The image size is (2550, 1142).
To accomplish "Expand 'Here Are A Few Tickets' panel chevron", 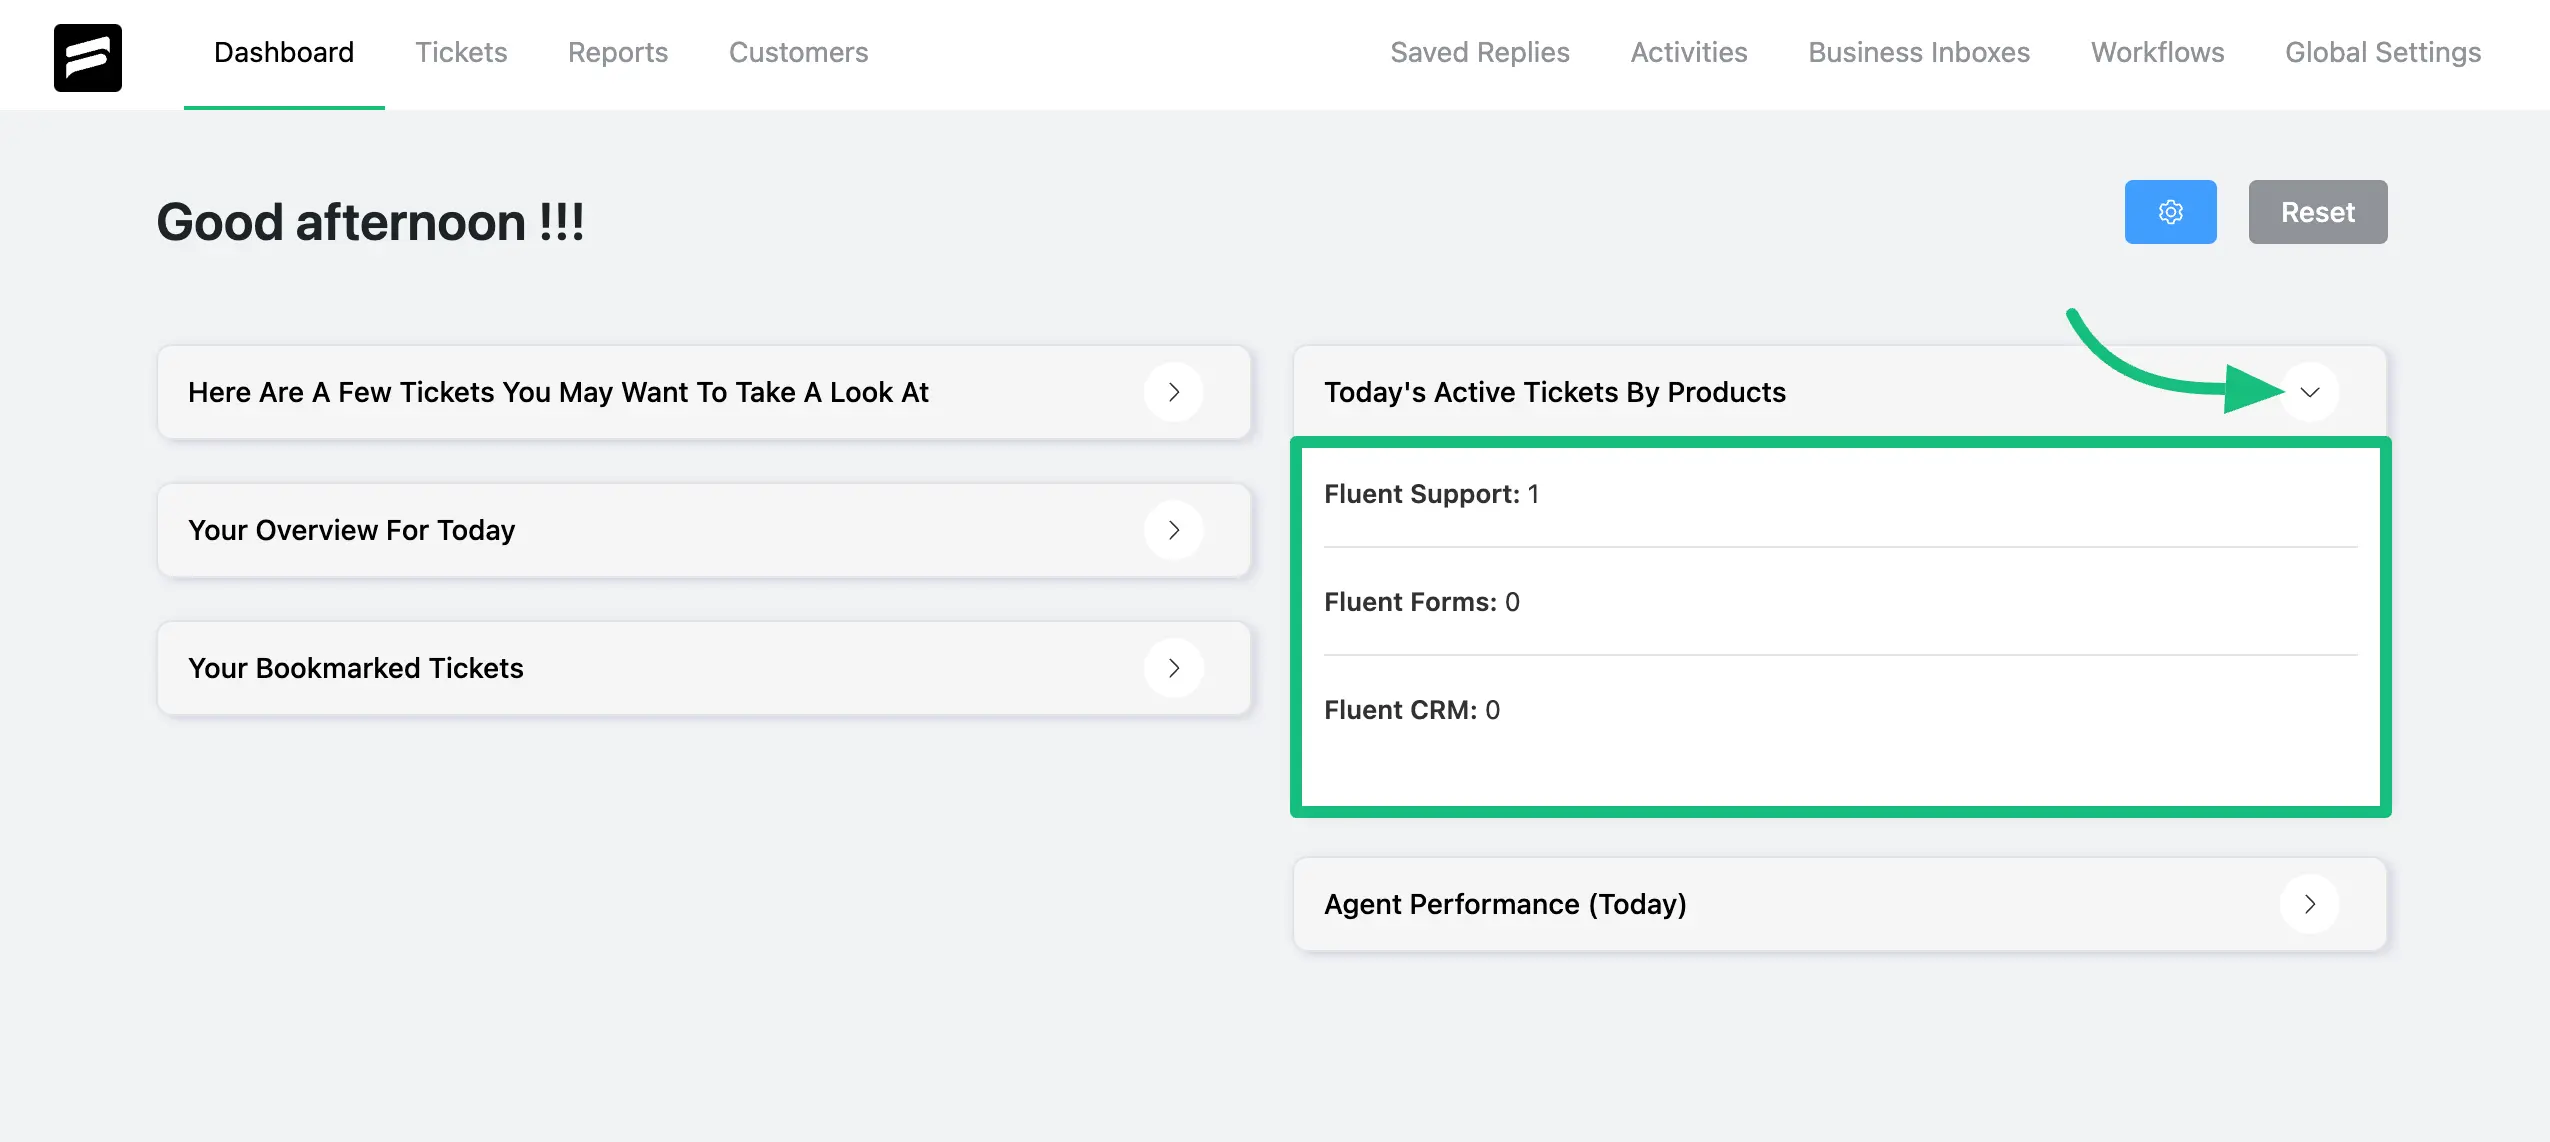I will (x=1174, y=392).
